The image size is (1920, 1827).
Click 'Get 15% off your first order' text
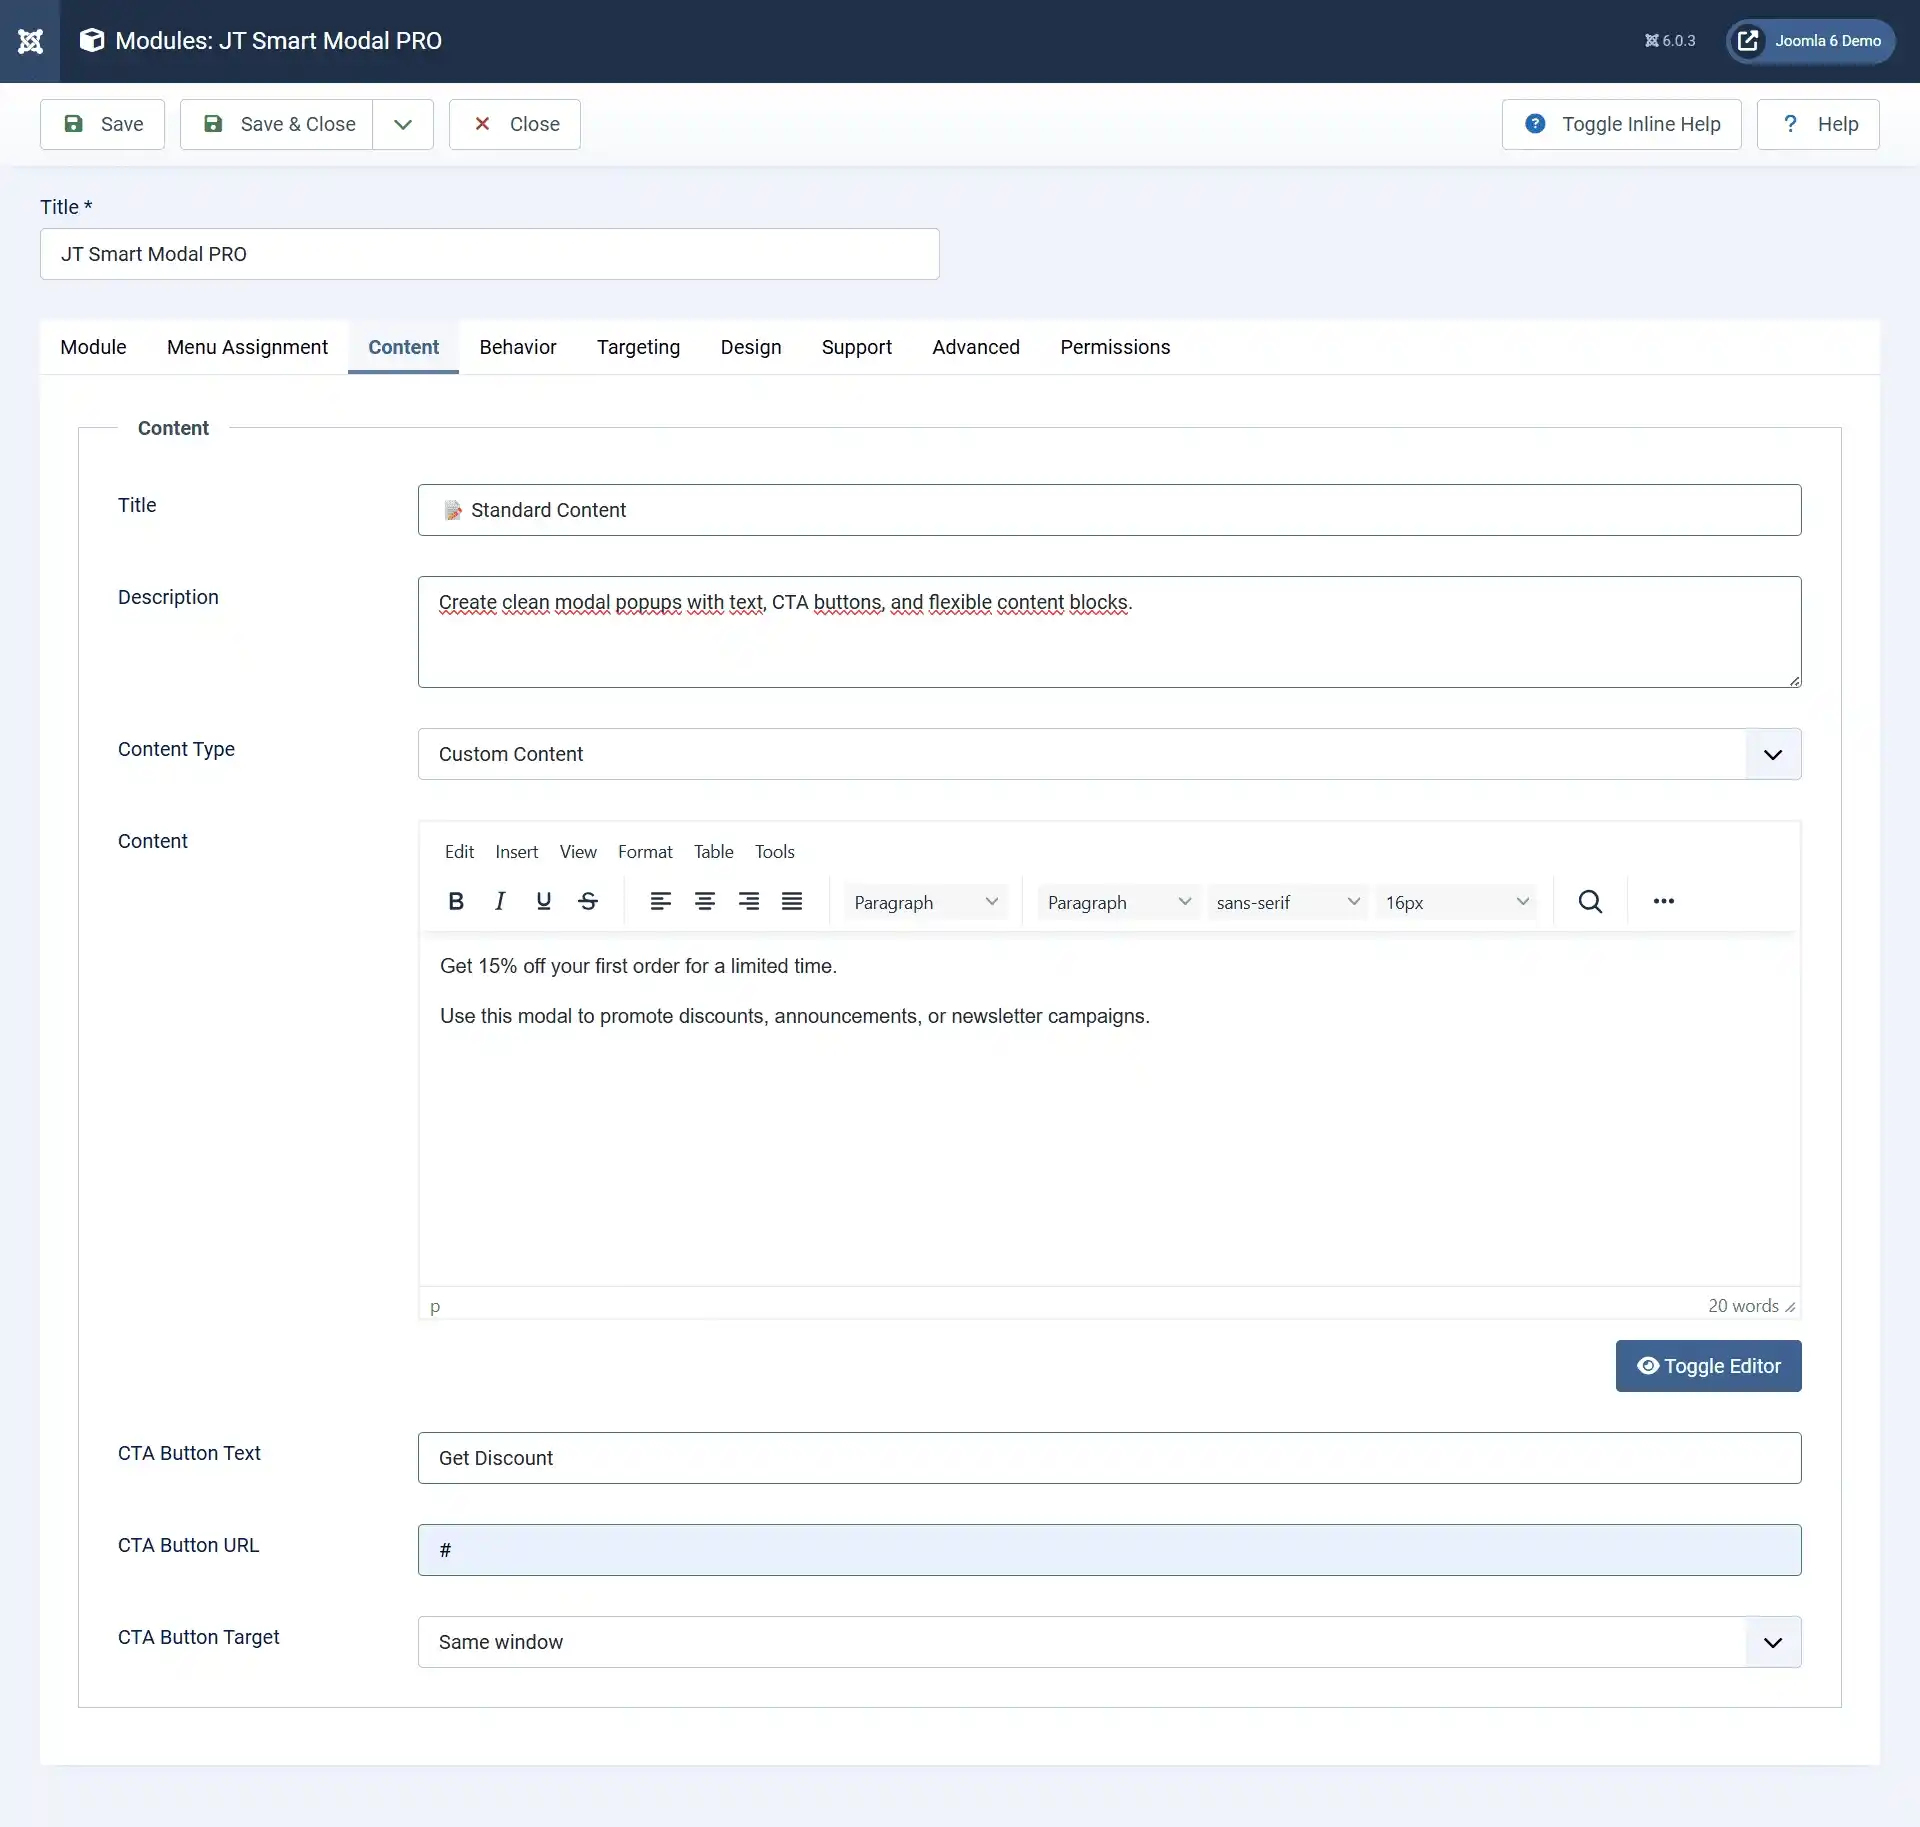pos(638,966)
